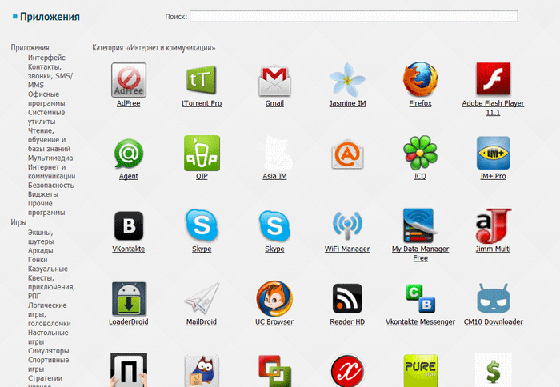Viewport: 560px width, 387px height.
Task: Click the MailDroid paper plane icon
Action: [202, 299]
